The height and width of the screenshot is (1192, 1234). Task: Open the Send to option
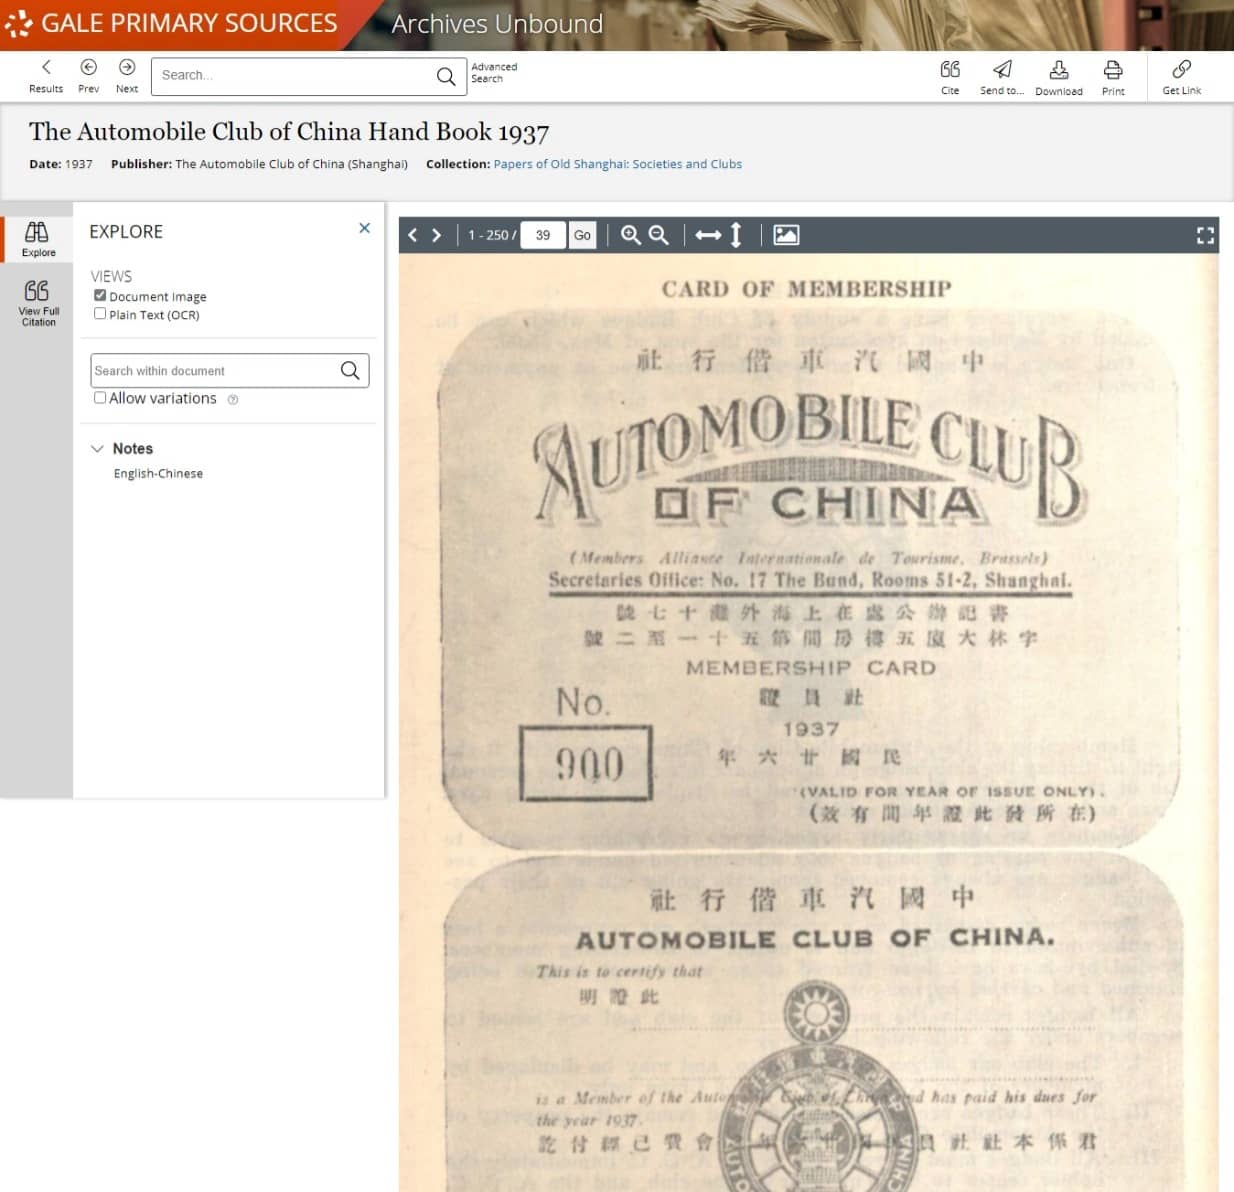[1002, 77]
